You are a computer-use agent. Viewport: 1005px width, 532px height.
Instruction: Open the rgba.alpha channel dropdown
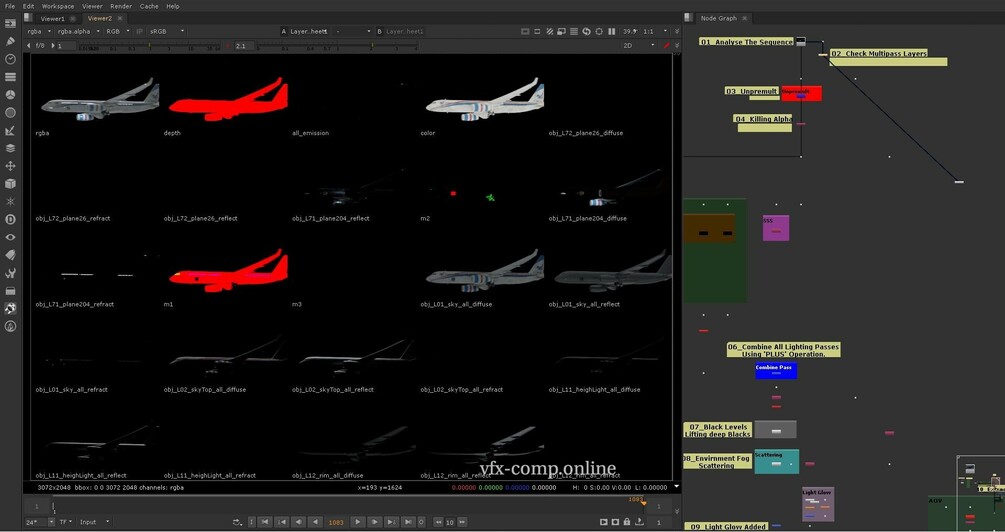(78, 31)
